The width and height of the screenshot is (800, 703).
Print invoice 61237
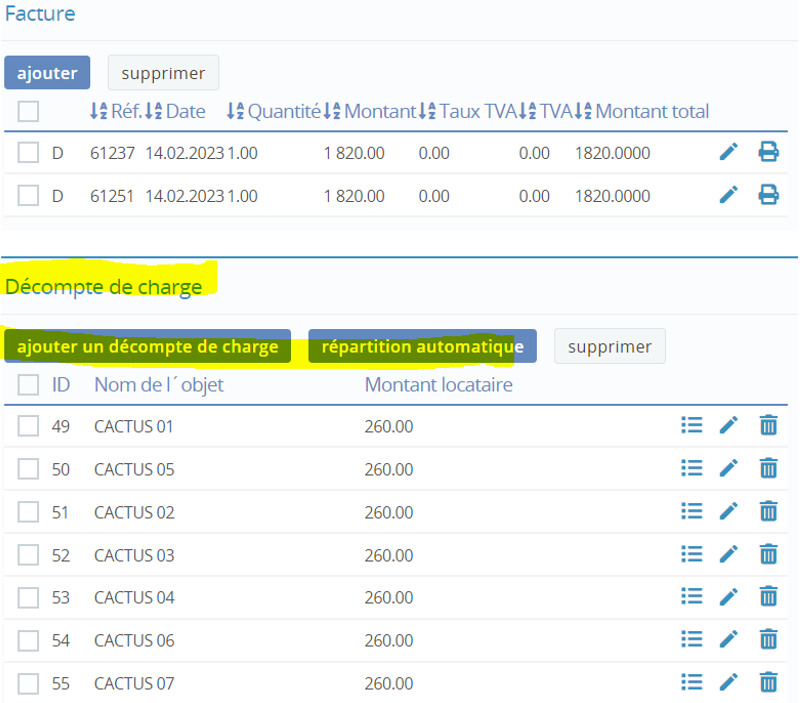click(768, 153)
